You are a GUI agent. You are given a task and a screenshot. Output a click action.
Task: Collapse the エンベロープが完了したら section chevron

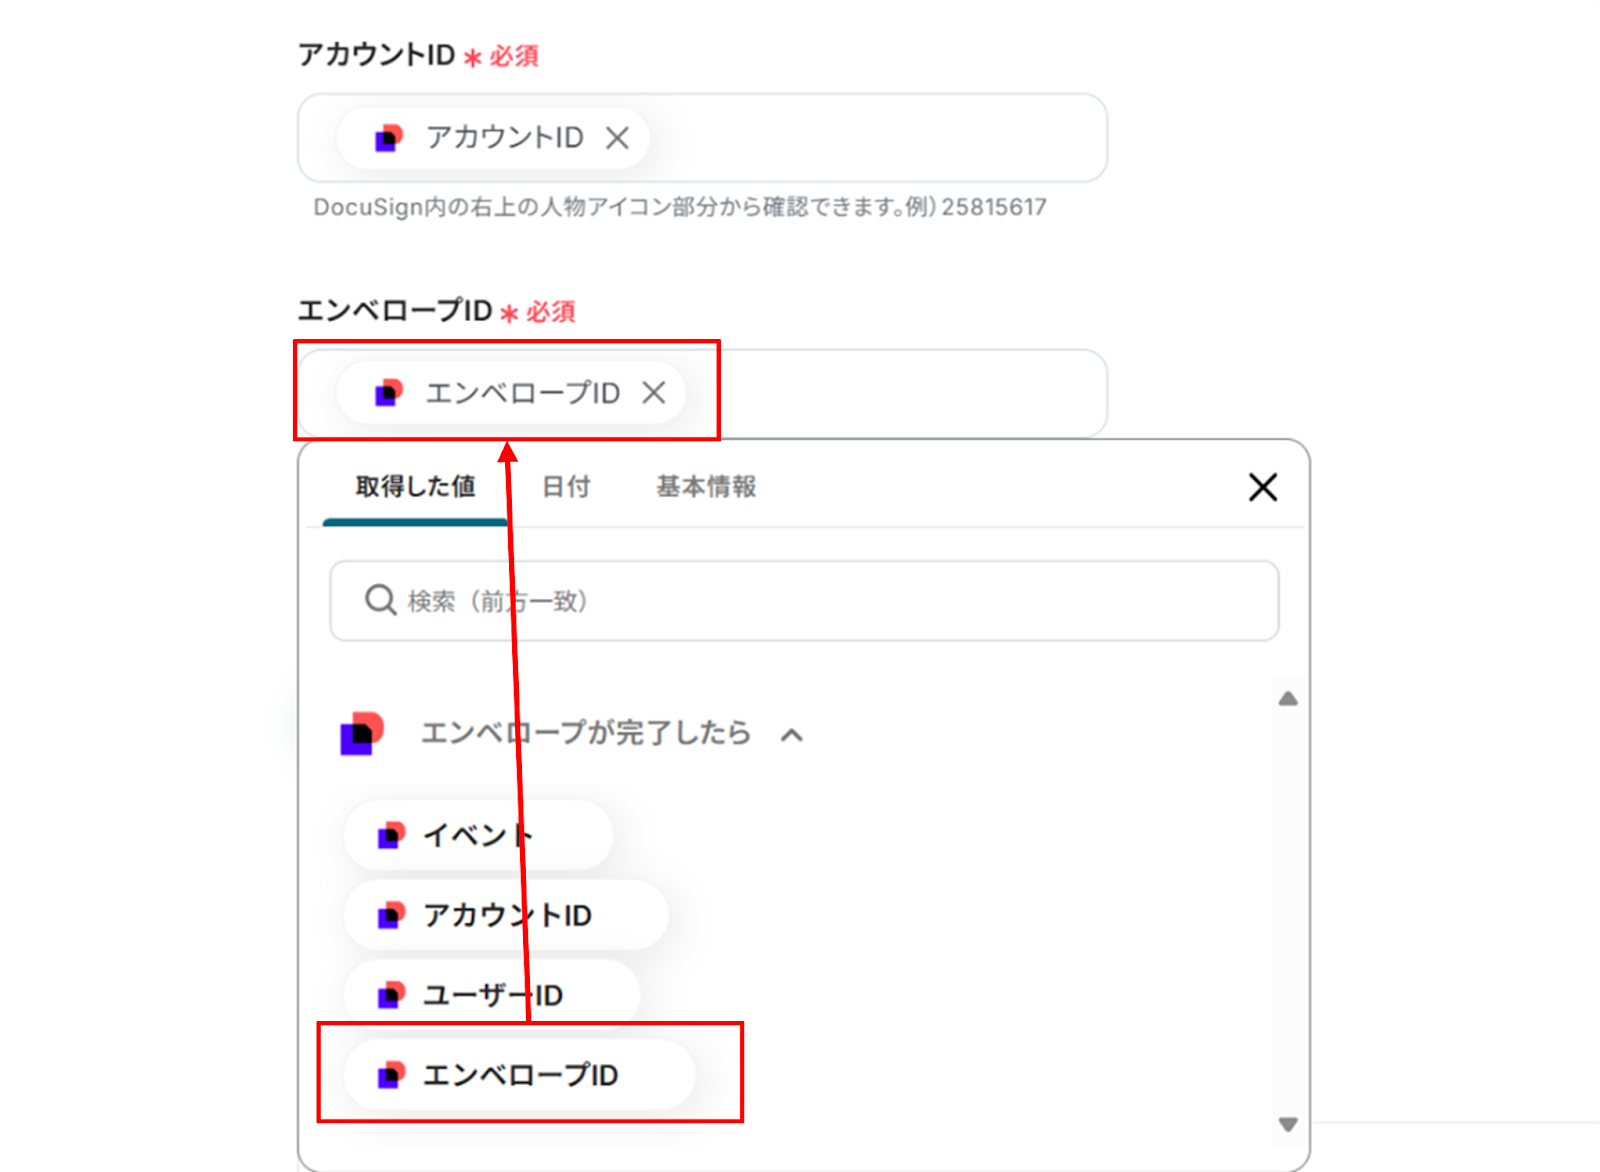[x=792, y=735]
